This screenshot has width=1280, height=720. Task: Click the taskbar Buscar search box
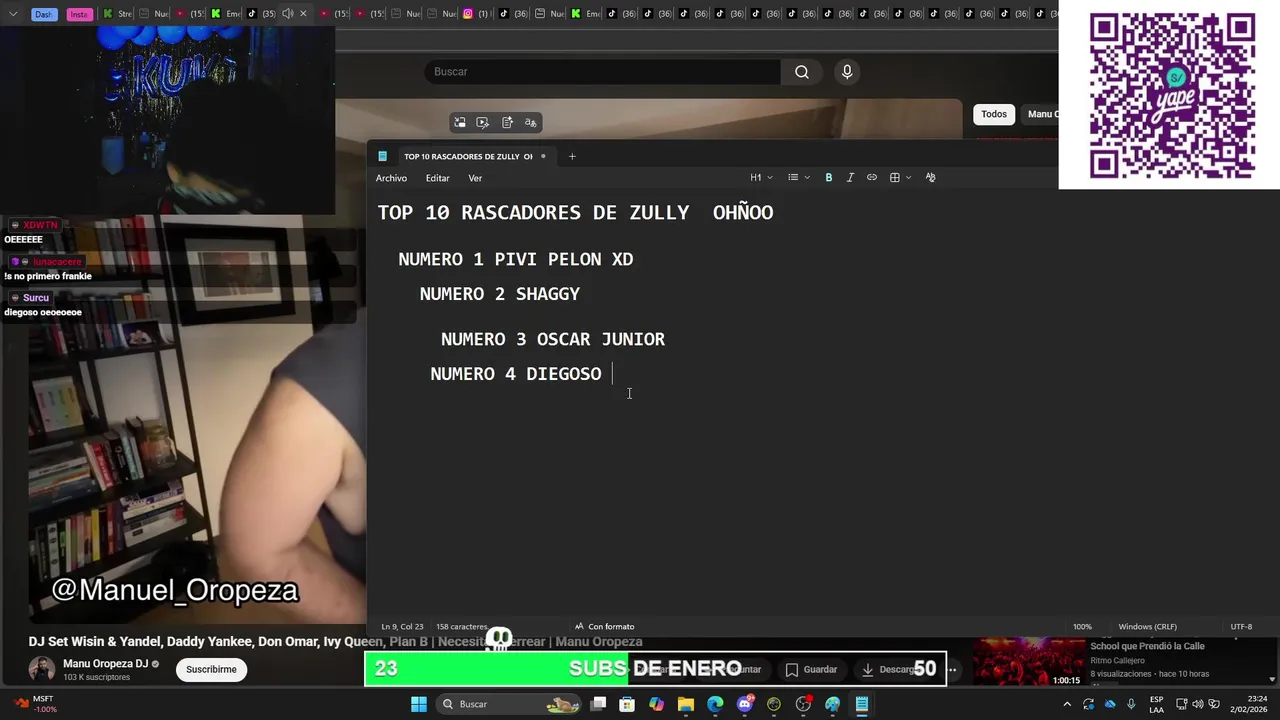pyautogui.click(x=510, y=704)
